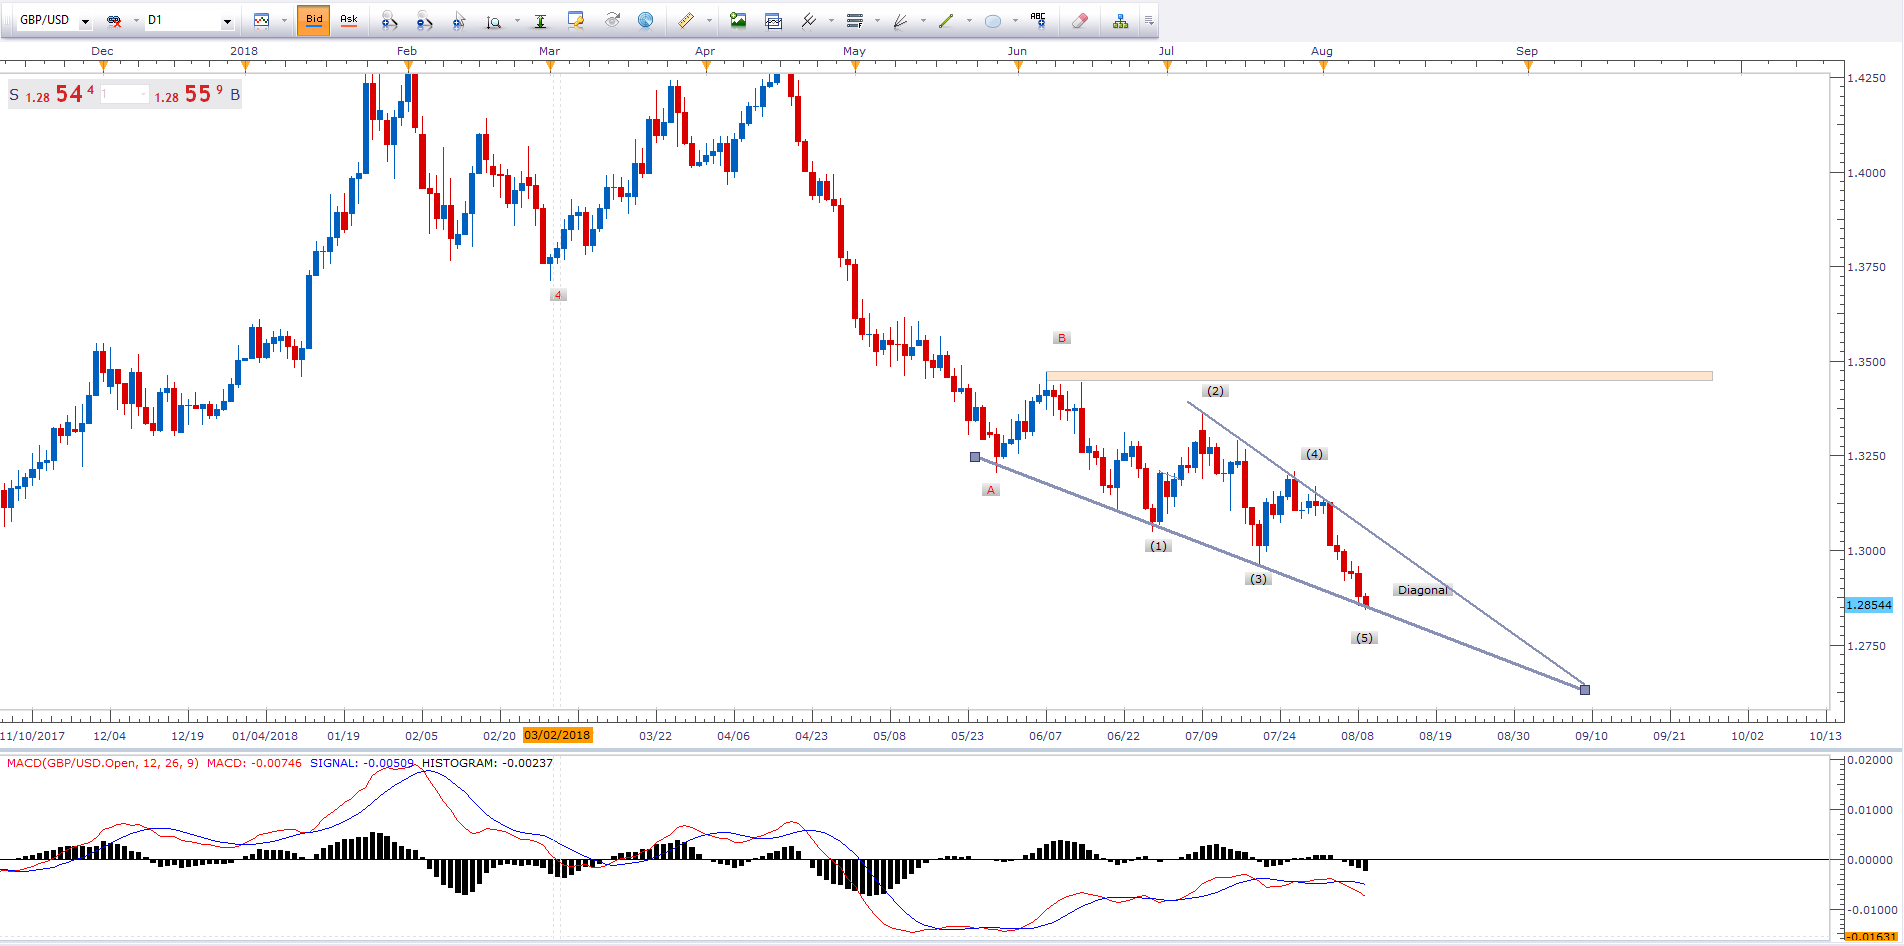
Task: Toggle the Bid price view
Action: (x=314, y=20)
